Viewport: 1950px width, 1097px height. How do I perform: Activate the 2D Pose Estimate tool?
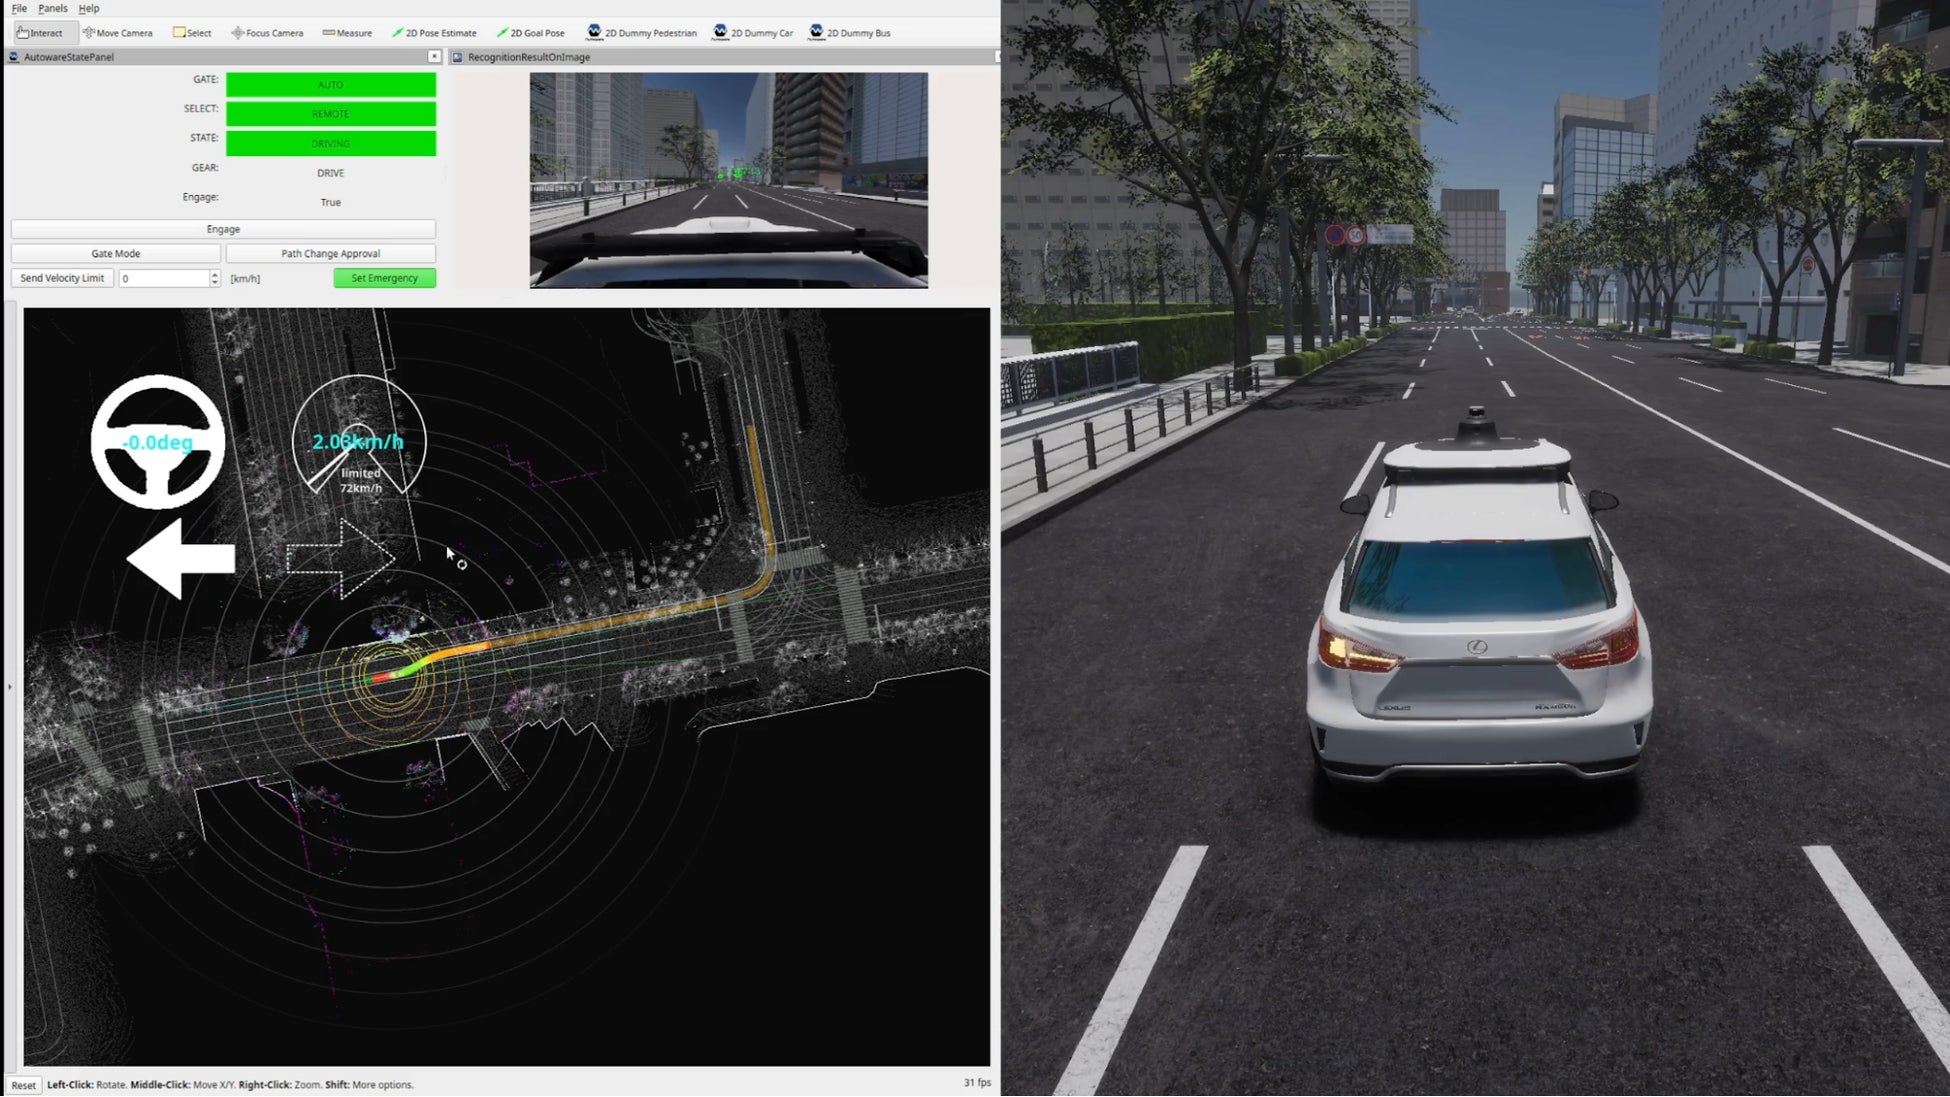[x=434, y=33]
